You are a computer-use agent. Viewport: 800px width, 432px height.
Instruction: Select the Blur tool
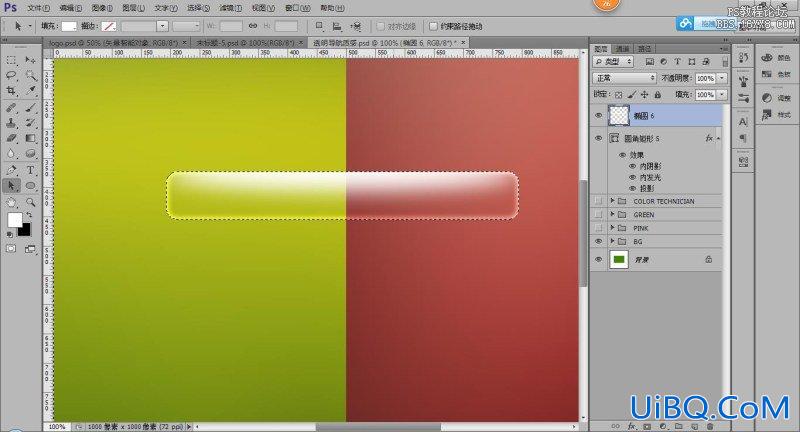(x=11, y=154)
